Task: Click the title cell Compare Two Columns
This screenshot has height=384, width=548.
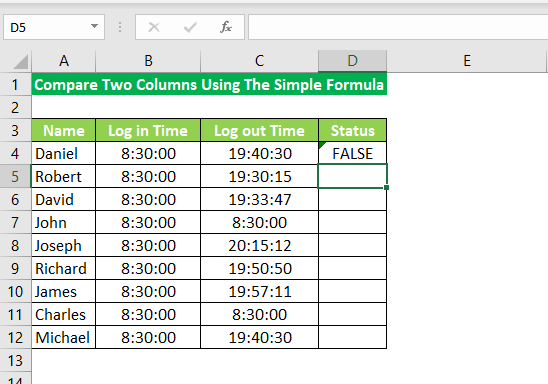Action: [209, 84]
